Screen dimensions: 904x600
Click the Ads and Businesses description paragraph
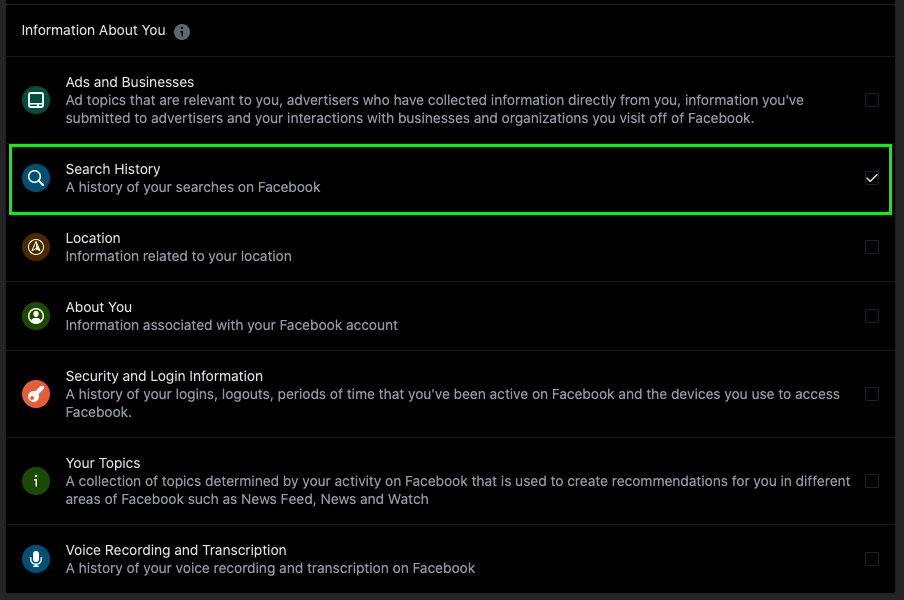click(x=434, y=110)
